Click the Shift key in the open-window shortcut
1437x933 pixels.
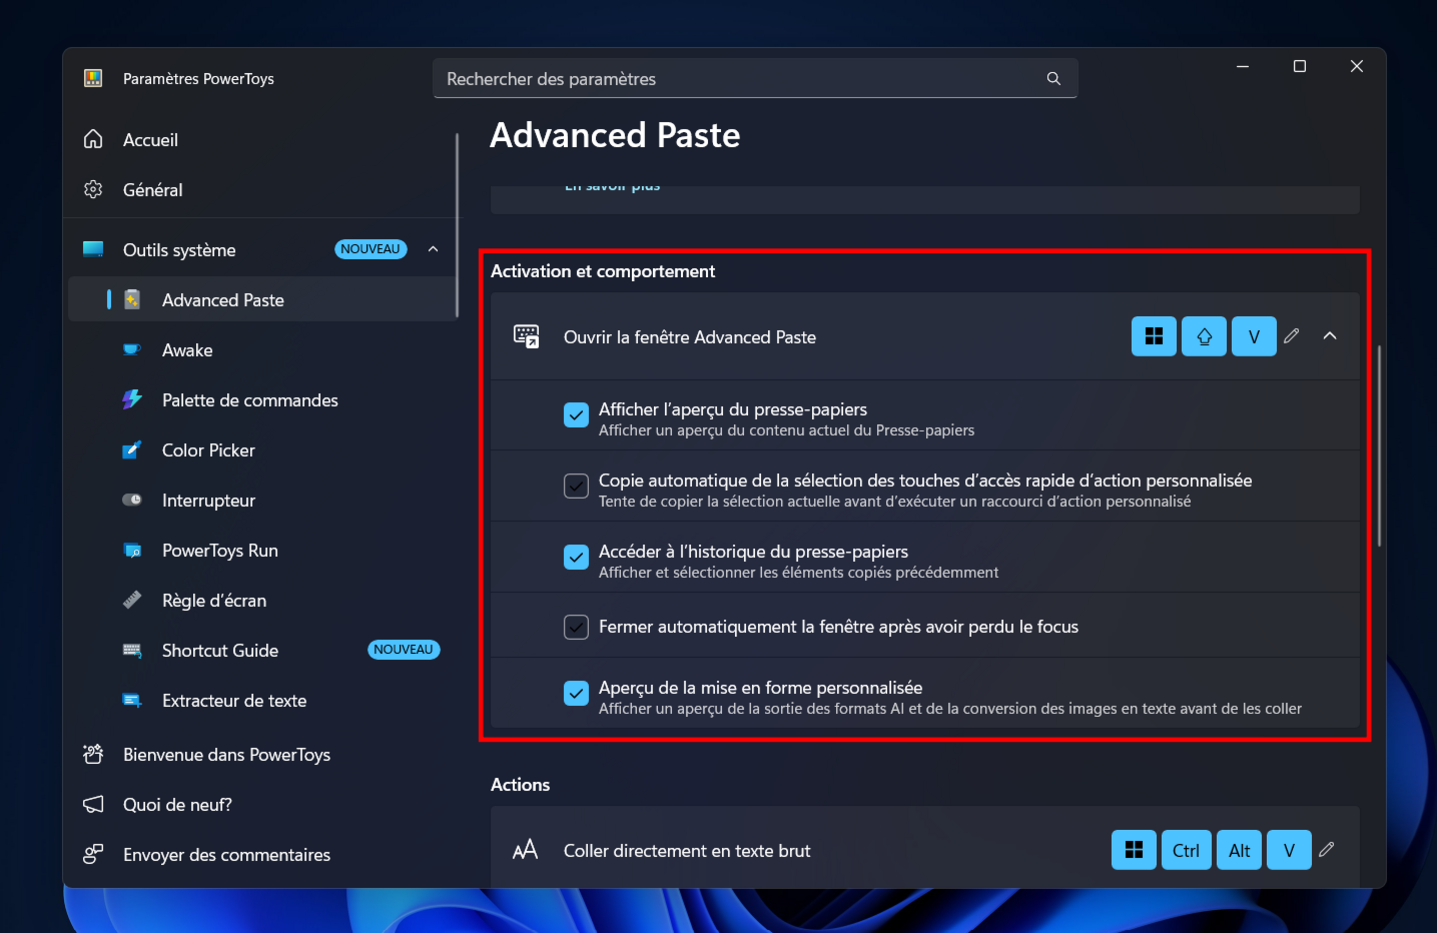tap(1204, 336)
